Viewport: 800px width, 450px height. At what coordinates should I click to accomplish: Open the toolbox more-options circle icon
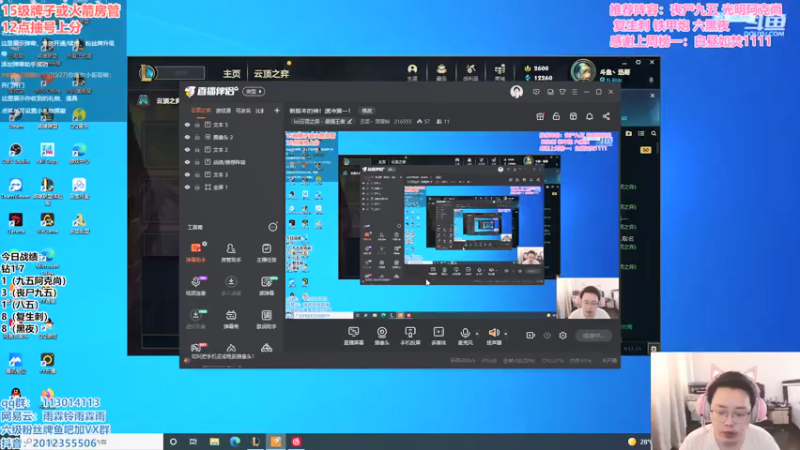273,227
